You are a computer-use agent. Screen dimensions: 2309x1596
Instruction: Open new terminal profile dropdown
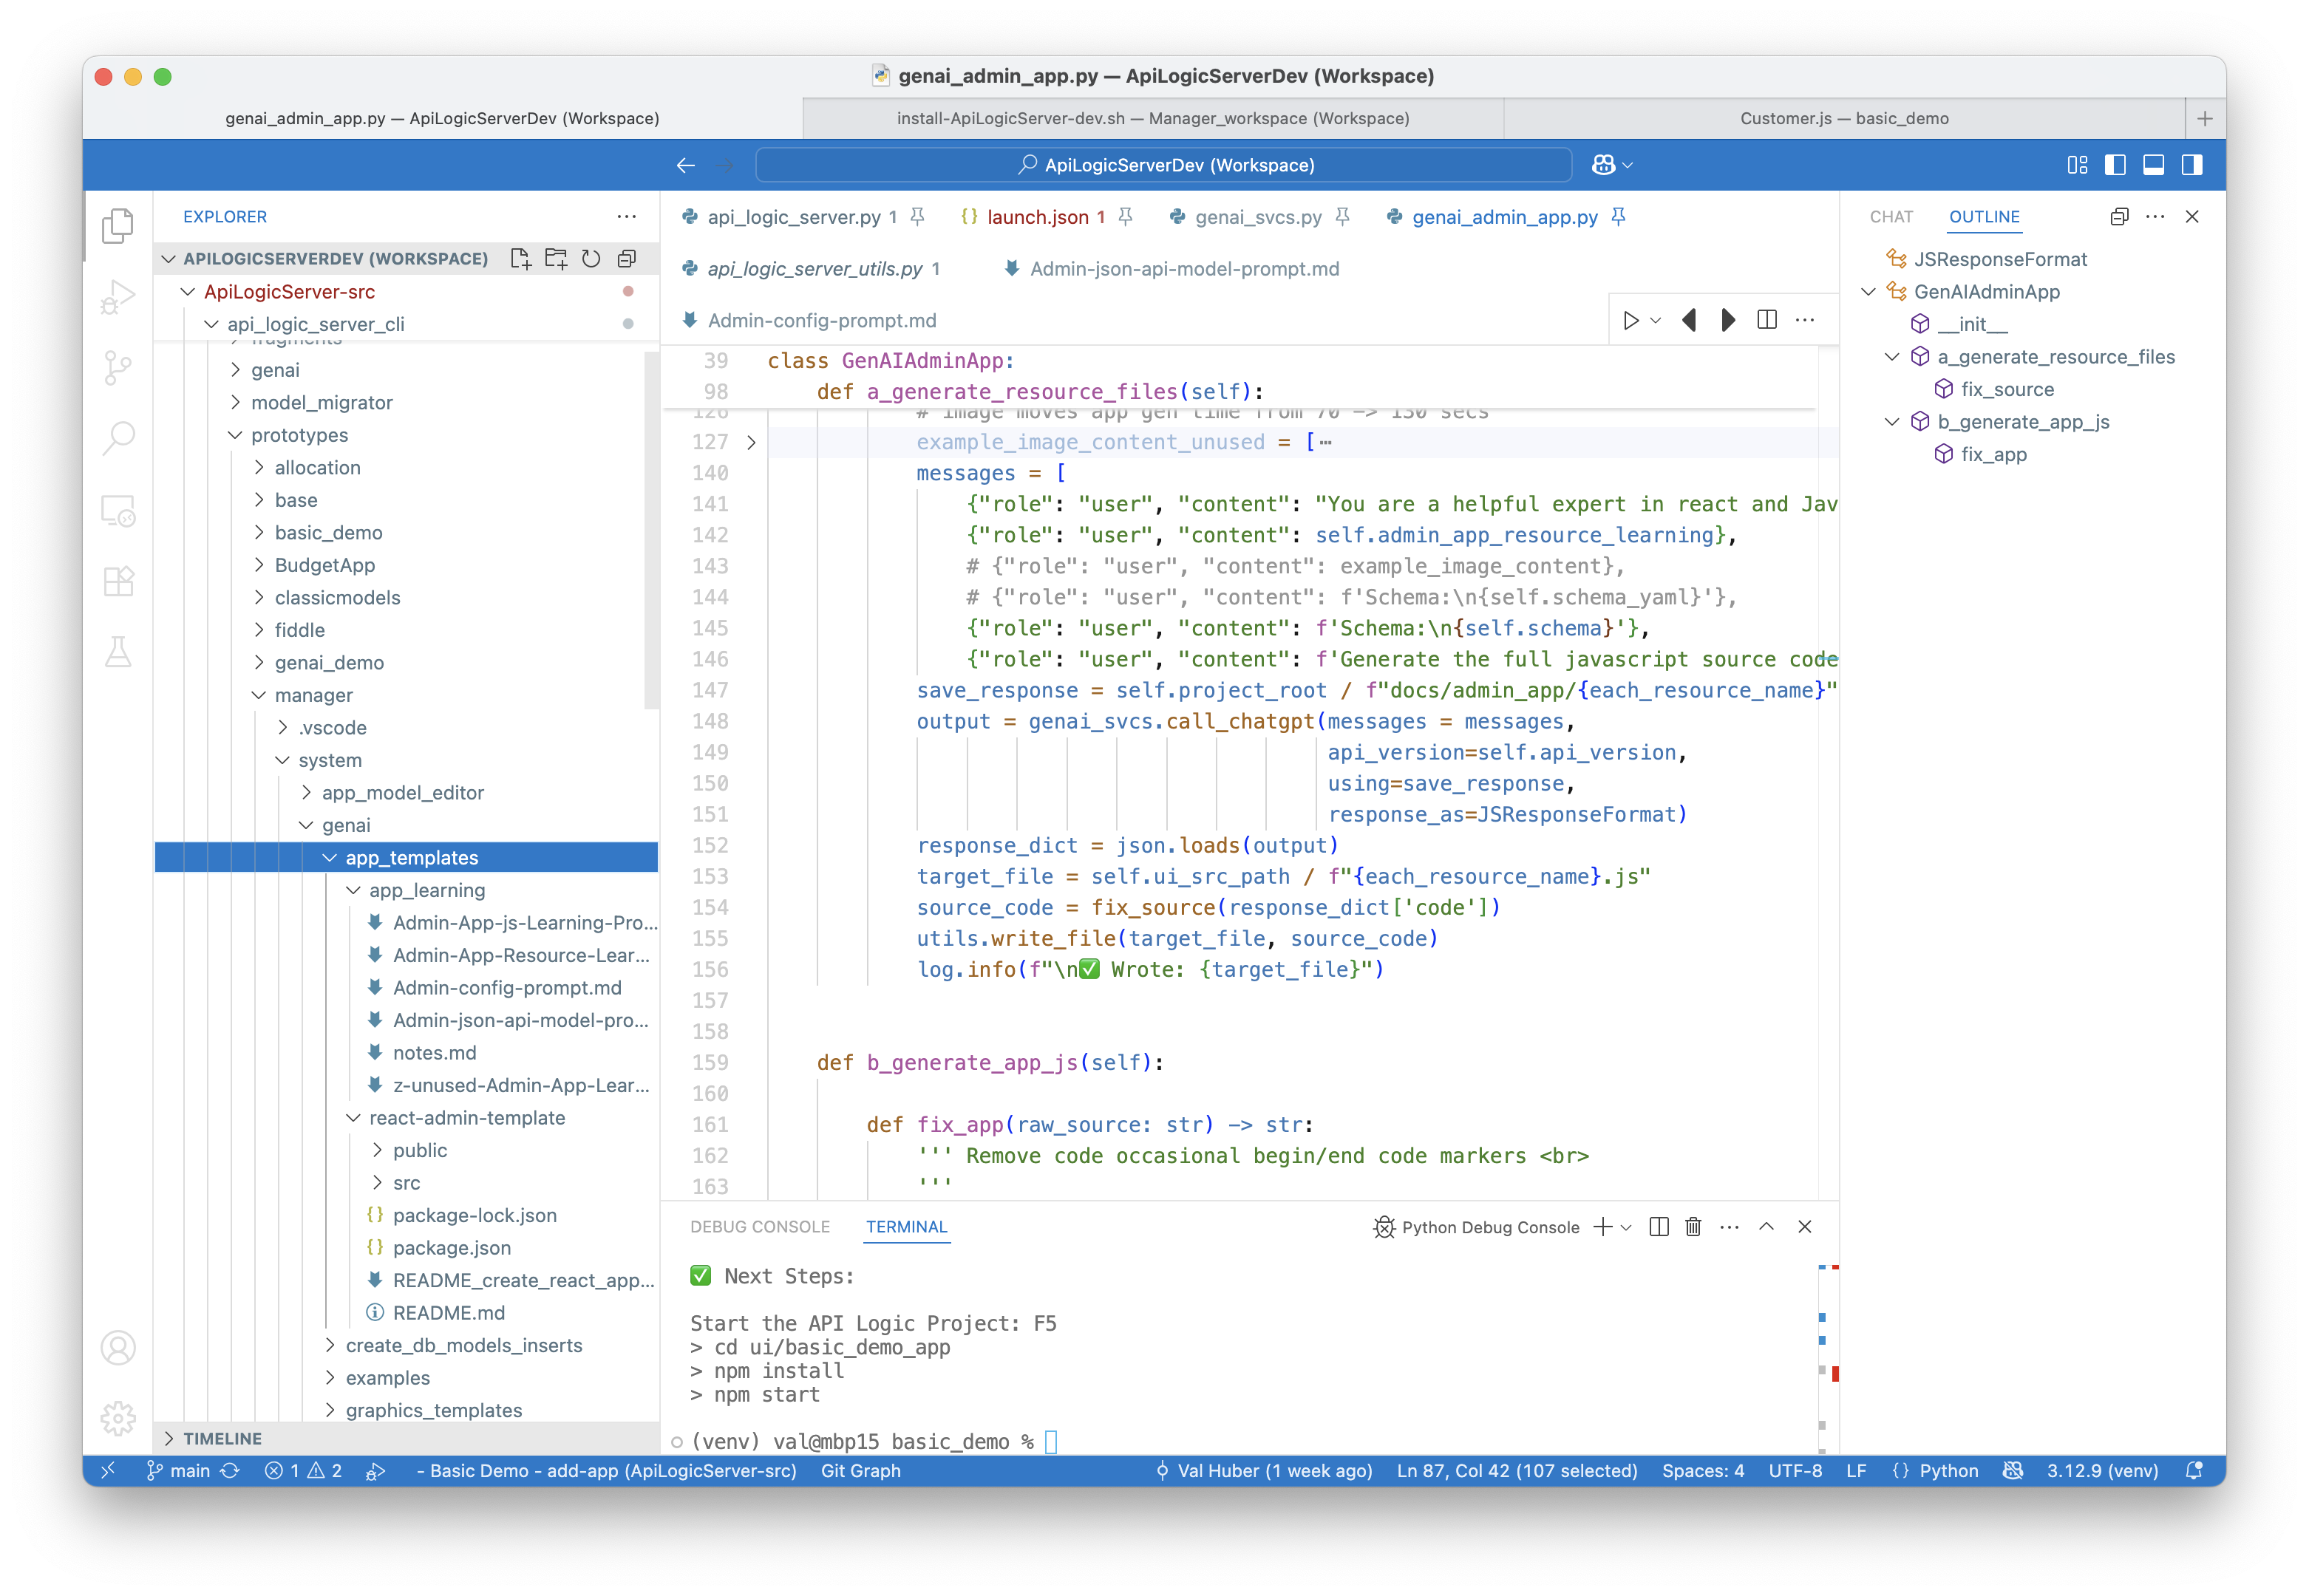(x=1626, y=1227)
